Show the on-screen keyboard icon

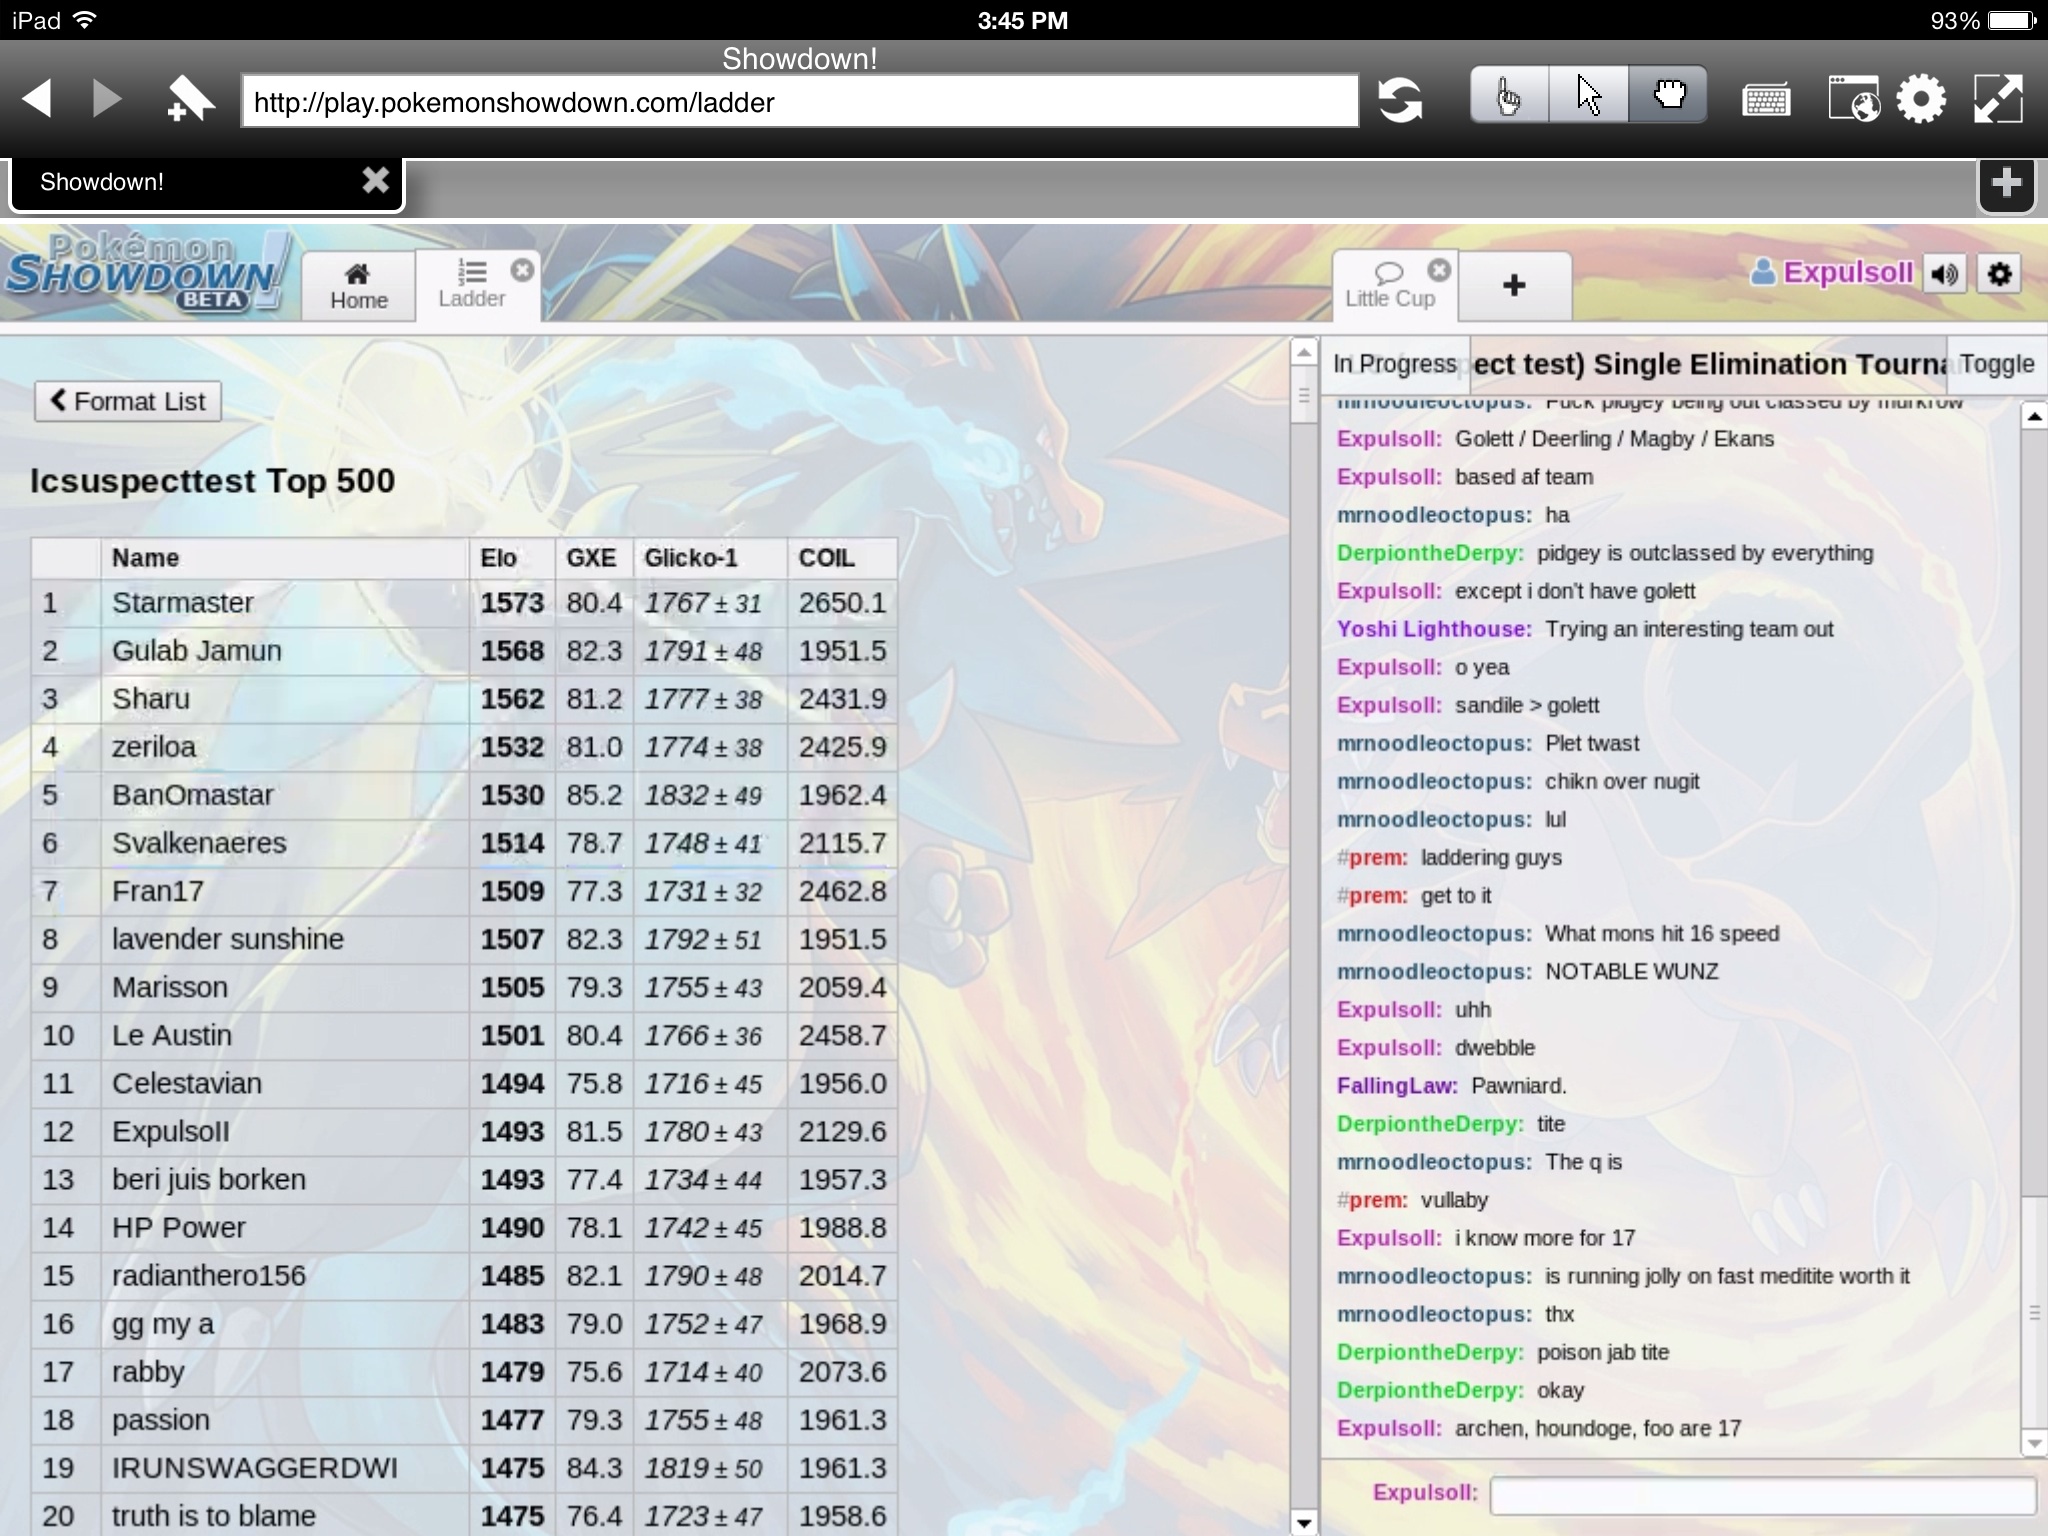click(x=1766, y=101)
